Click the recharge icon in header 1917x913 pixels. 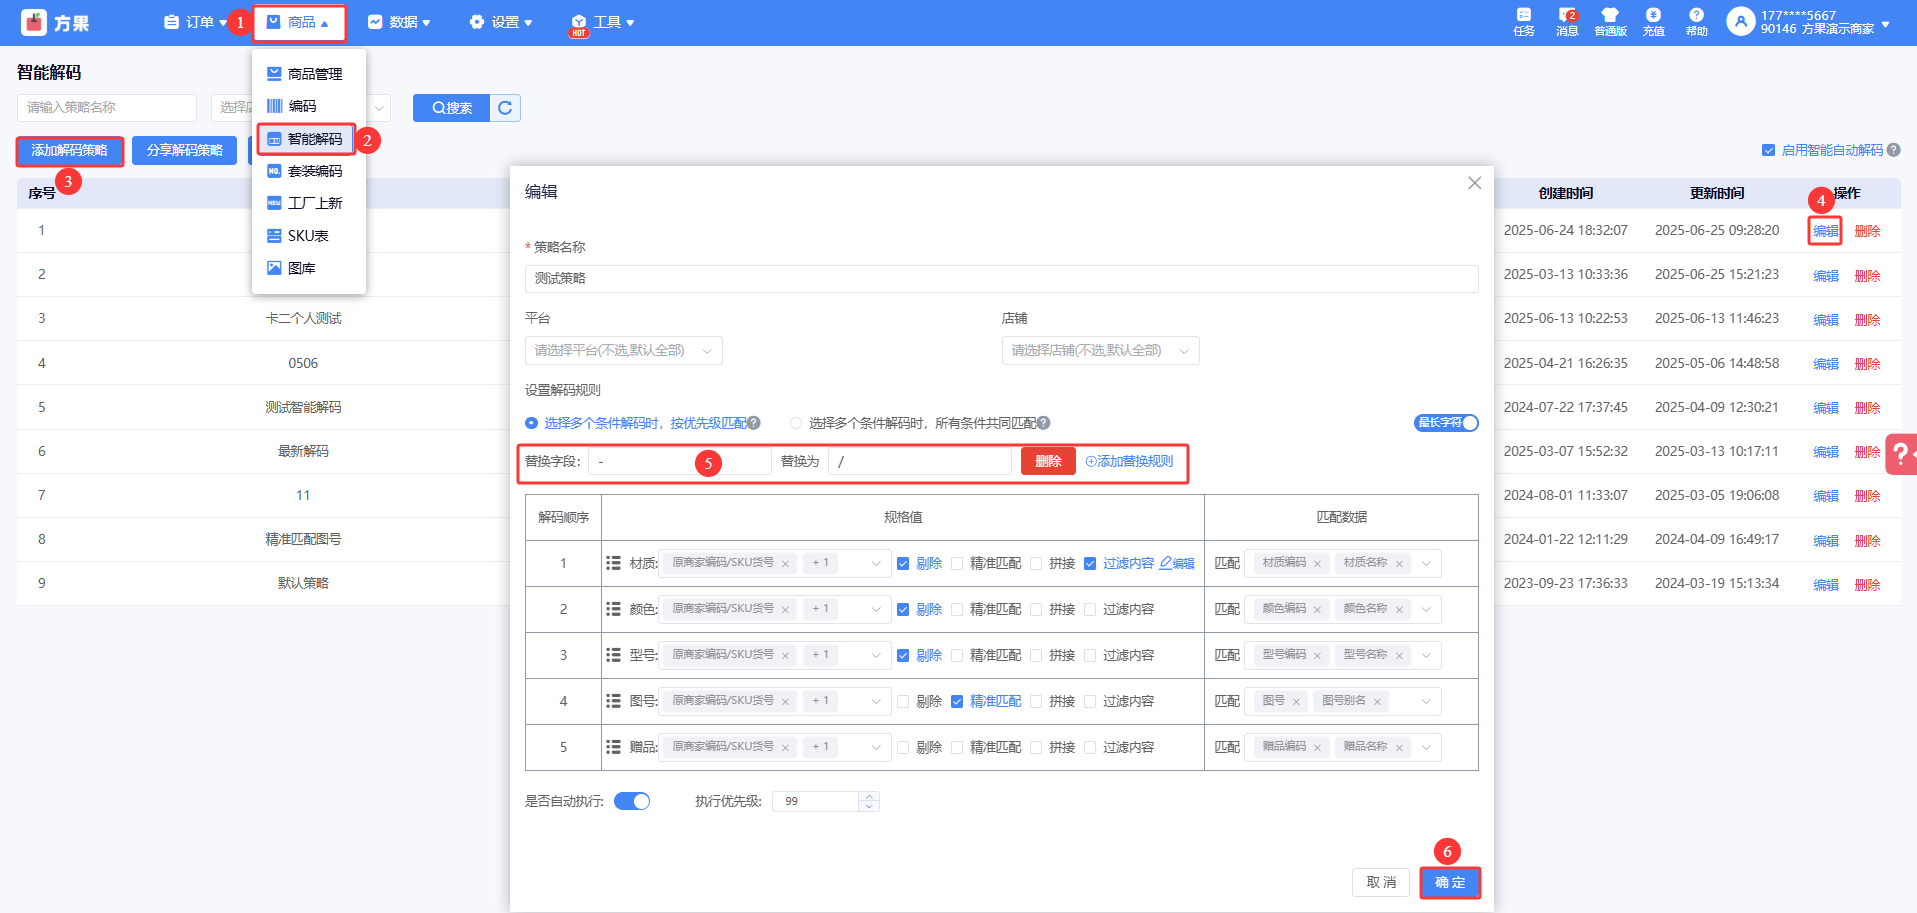(x=1653, y=22)
